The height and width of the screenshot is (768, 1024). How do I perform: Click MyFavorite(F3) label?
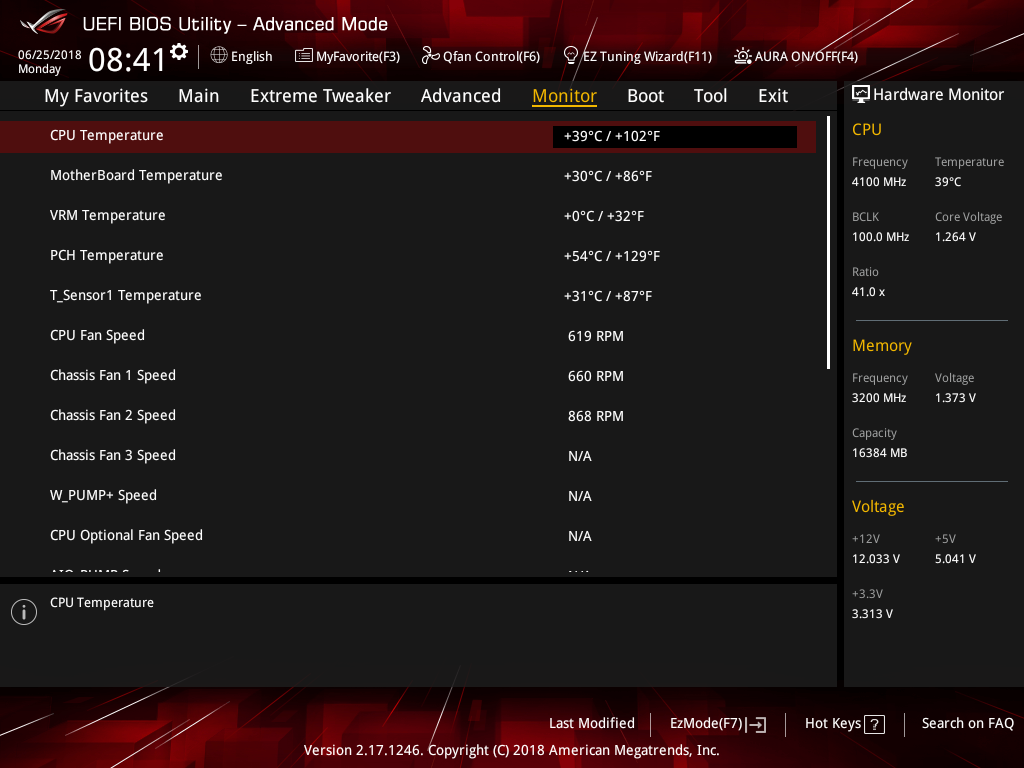358,57
